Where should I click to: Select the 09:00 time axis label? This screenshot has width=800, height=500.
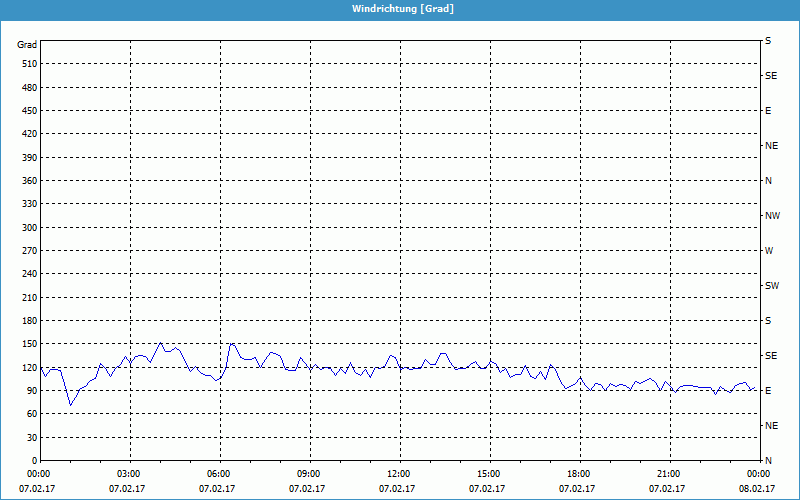(309, 474)
